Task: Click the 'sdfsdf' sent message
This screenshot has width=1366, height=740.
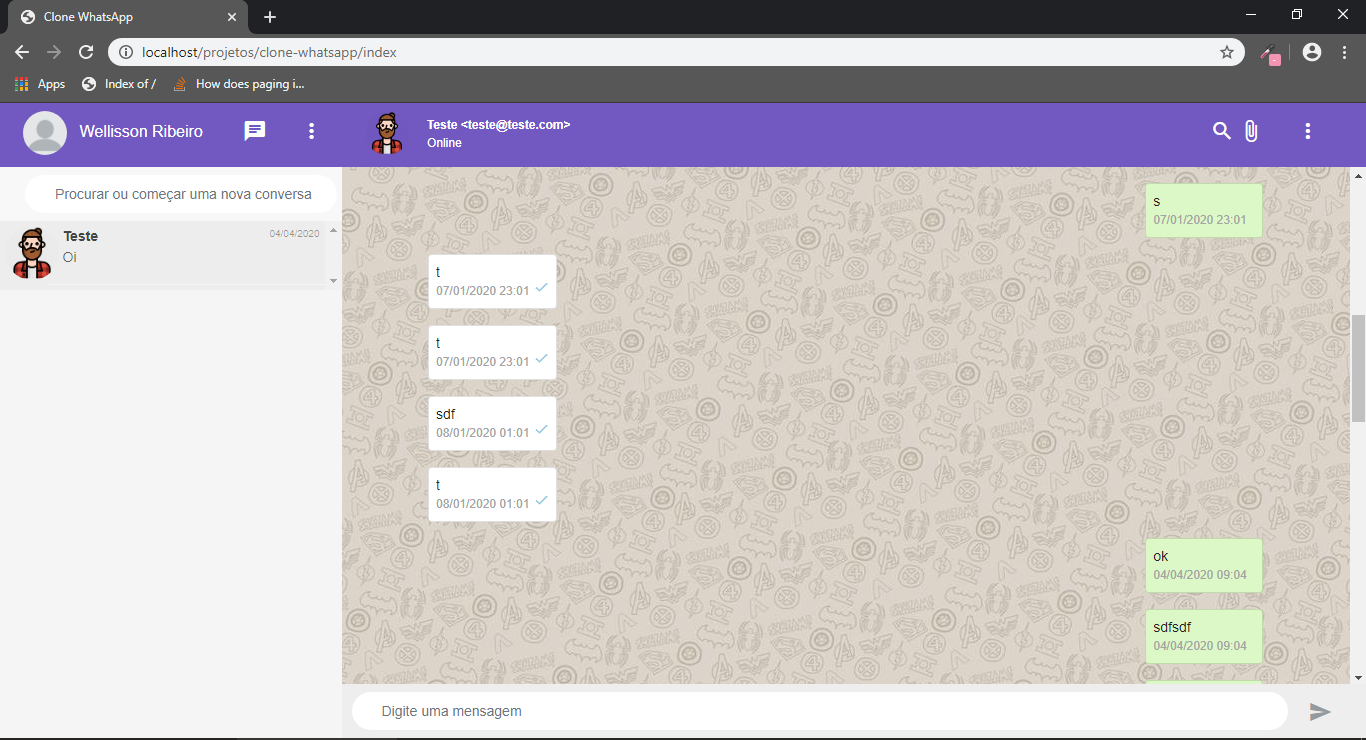Action: (x=1204, y=636)
